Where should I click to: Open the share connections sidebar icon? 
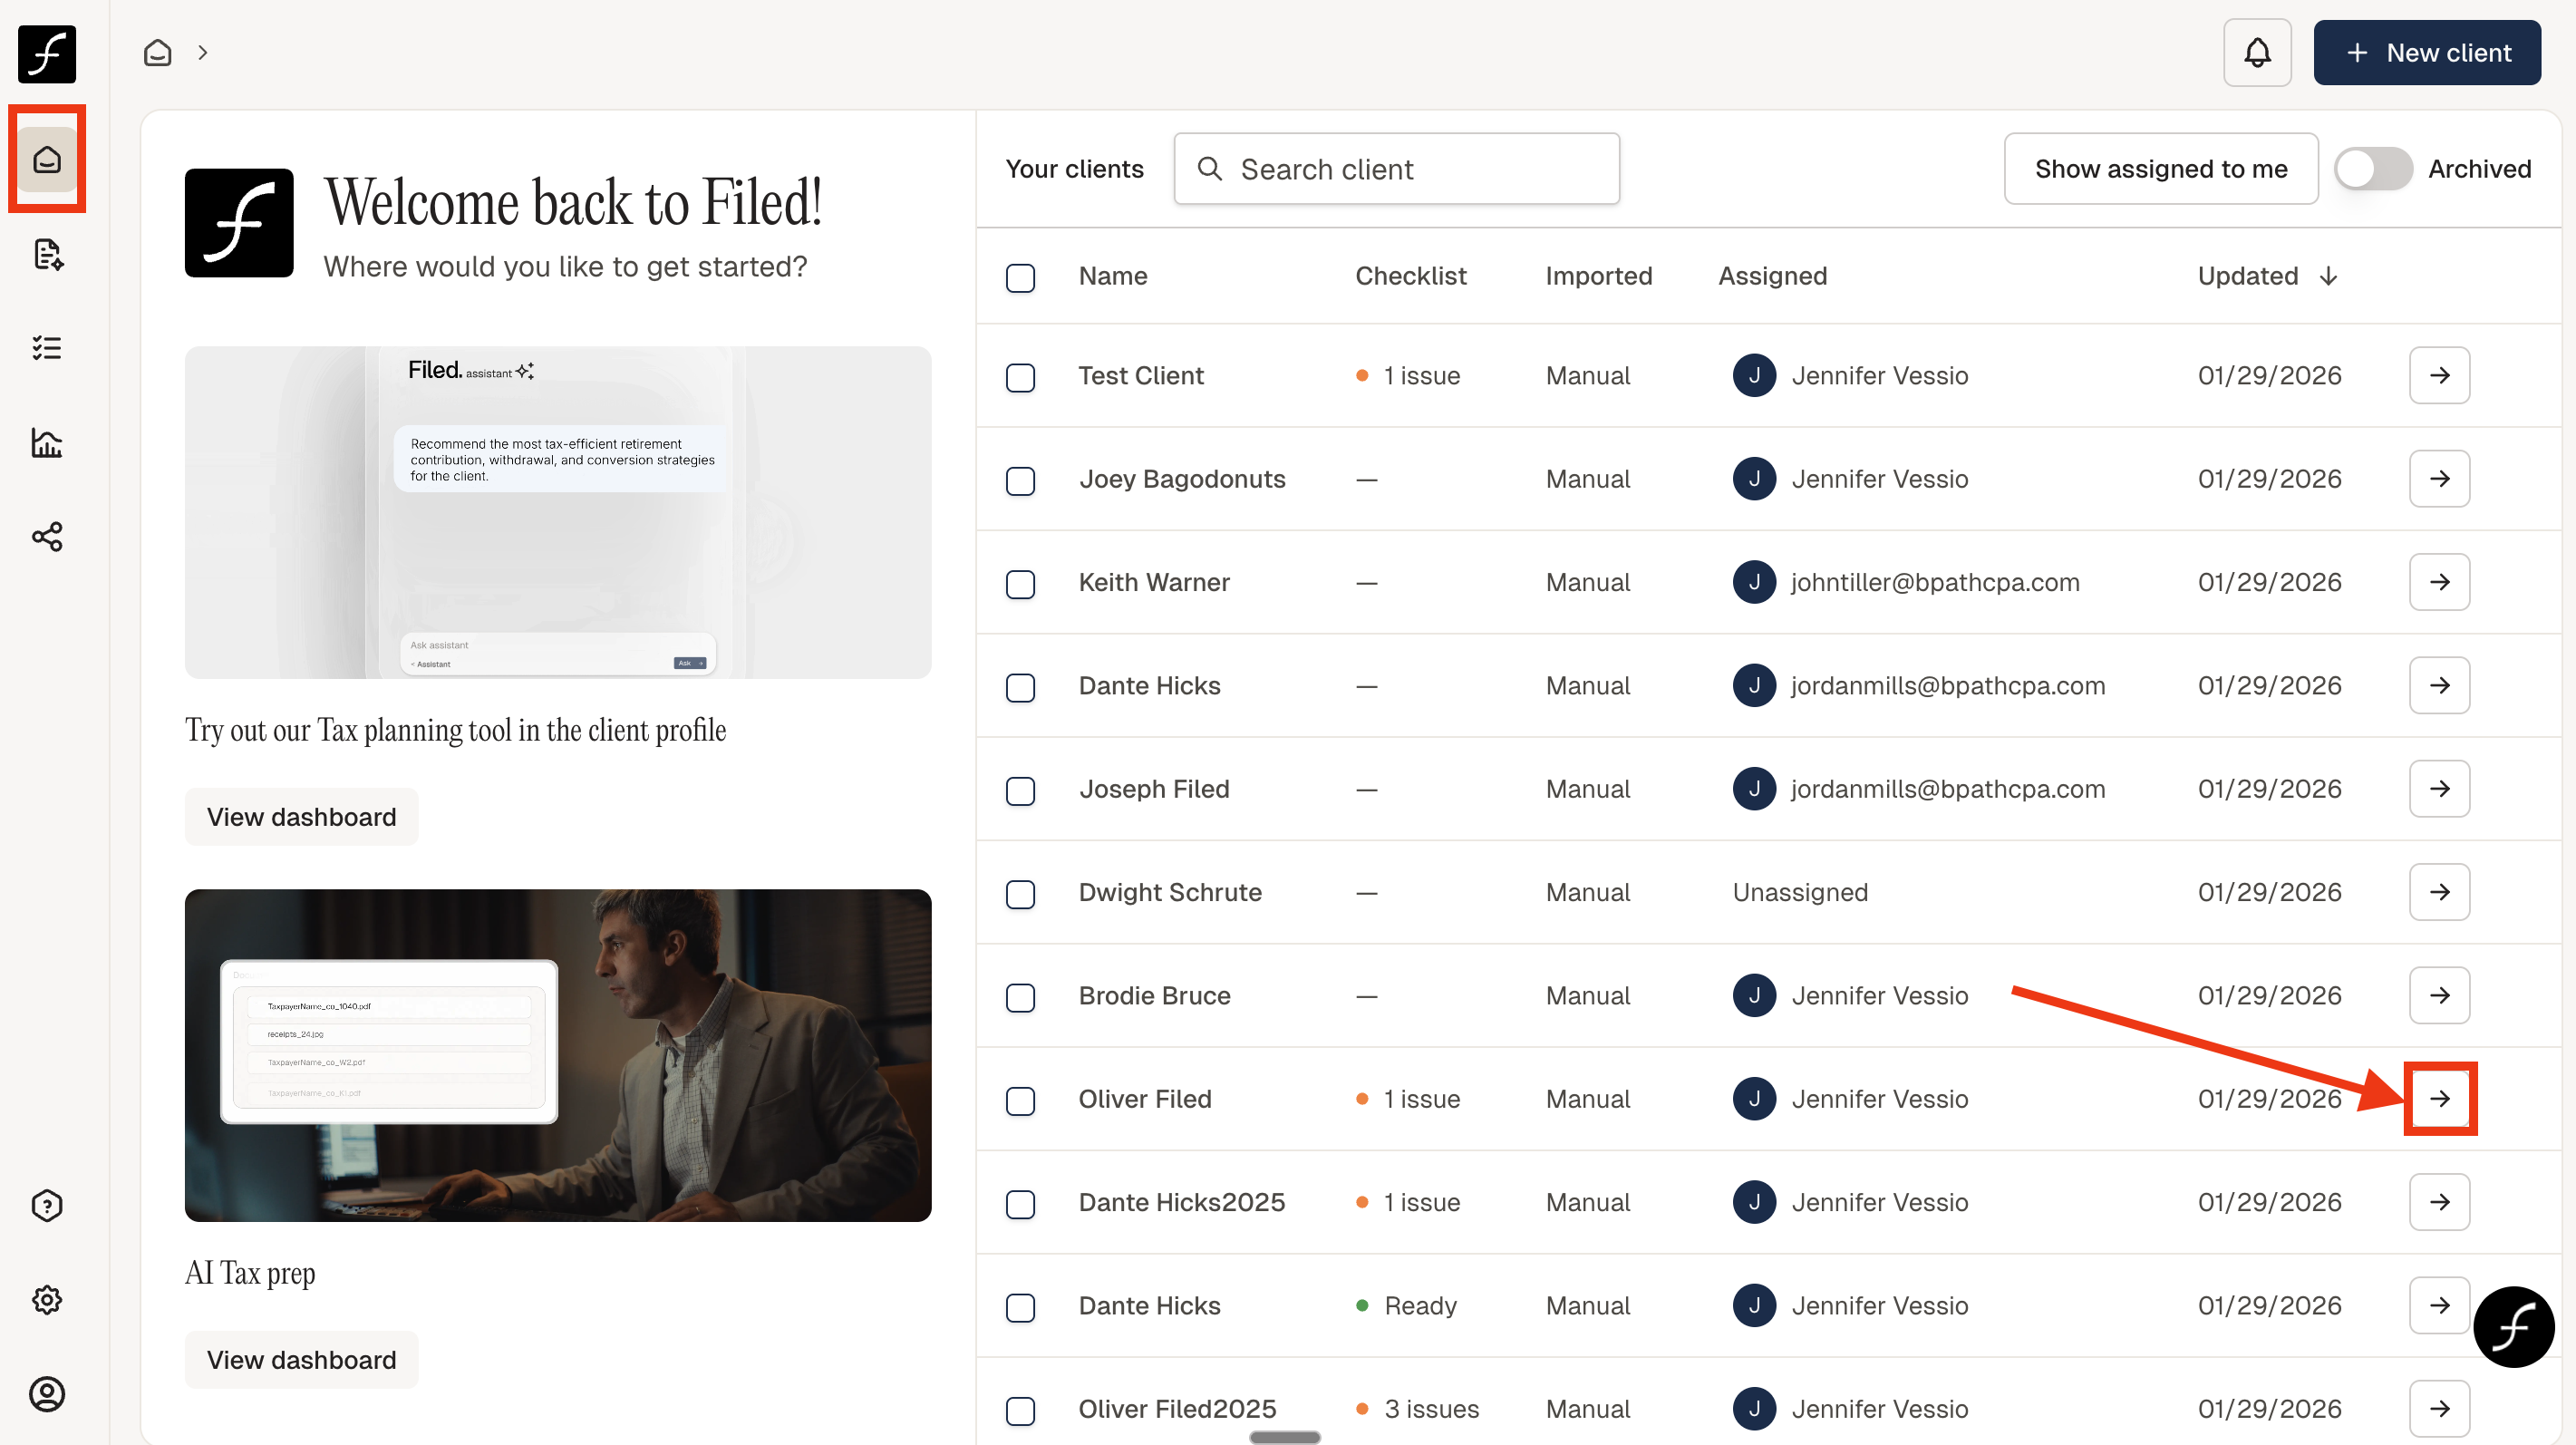(x=47, y=537)
